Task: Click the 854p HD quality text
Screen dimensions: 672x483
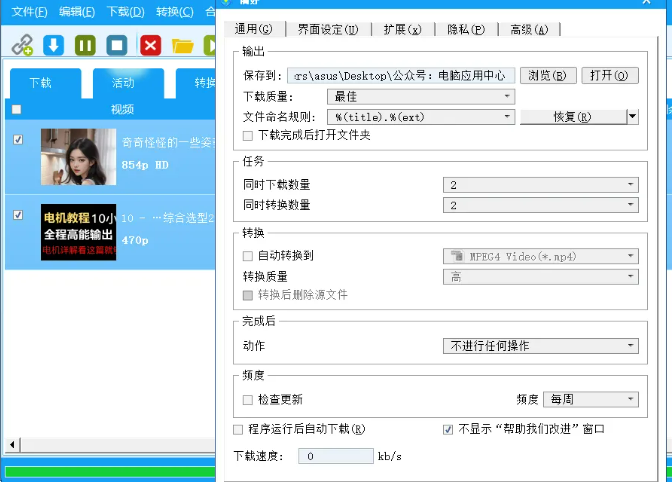Action: click(145, 165)
